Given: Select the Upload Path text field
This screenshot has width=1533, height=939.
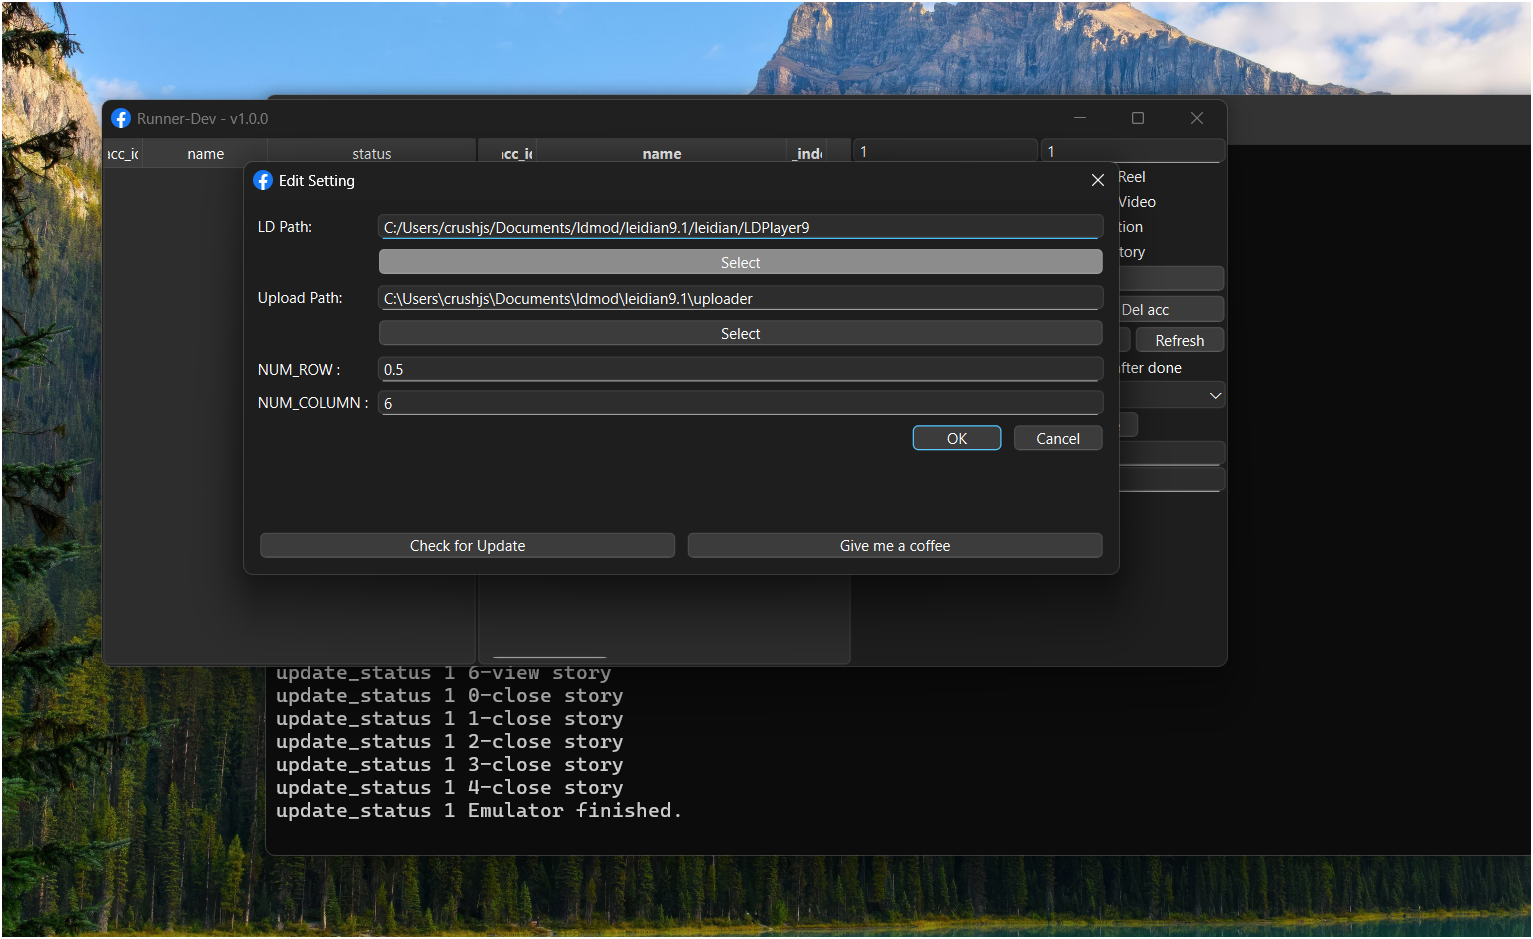Looking at the screenshot, I should click(740, 297).
